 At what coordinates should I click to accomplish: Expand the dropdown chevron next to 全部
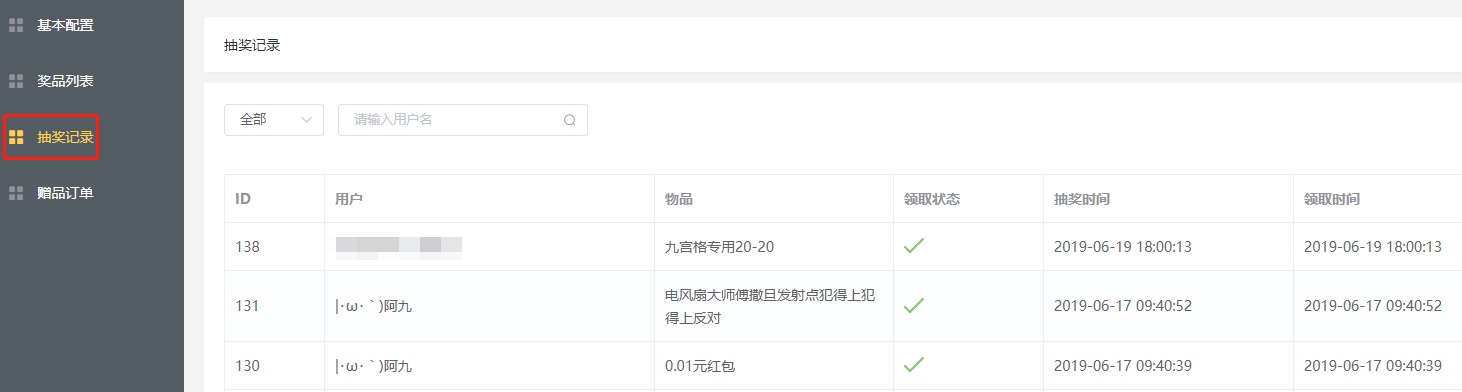click(307, 120)
